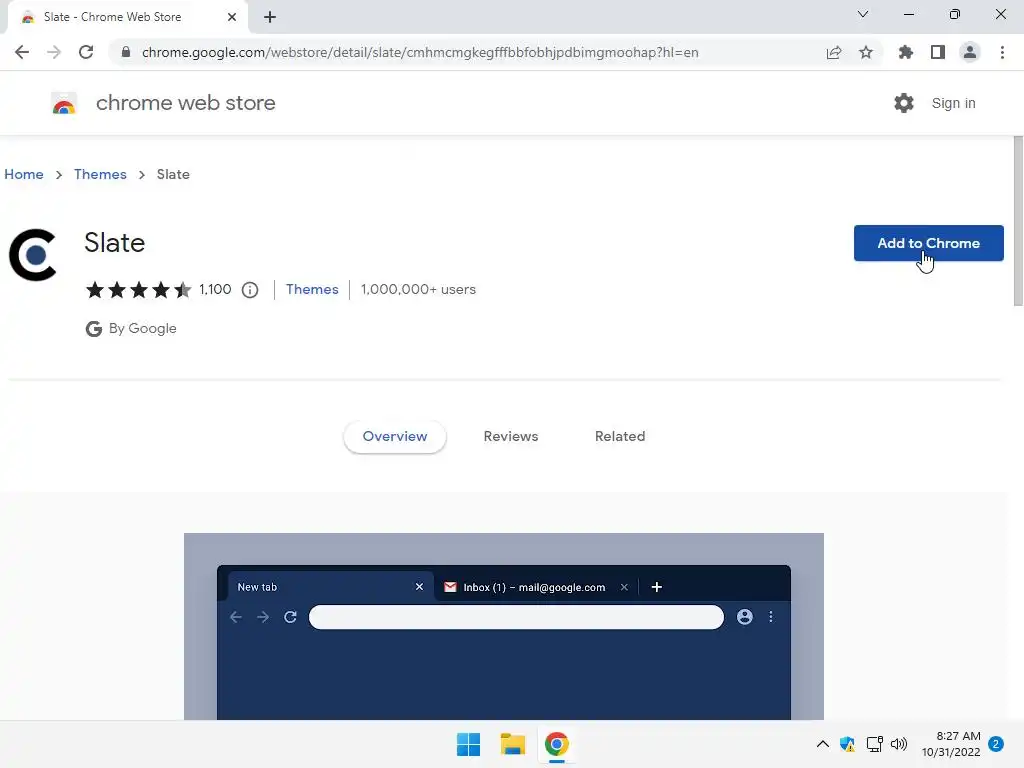This screenshot has width=1024, height=768.
Task: Share this page via the share icon
Action: [x=834, y=52]
